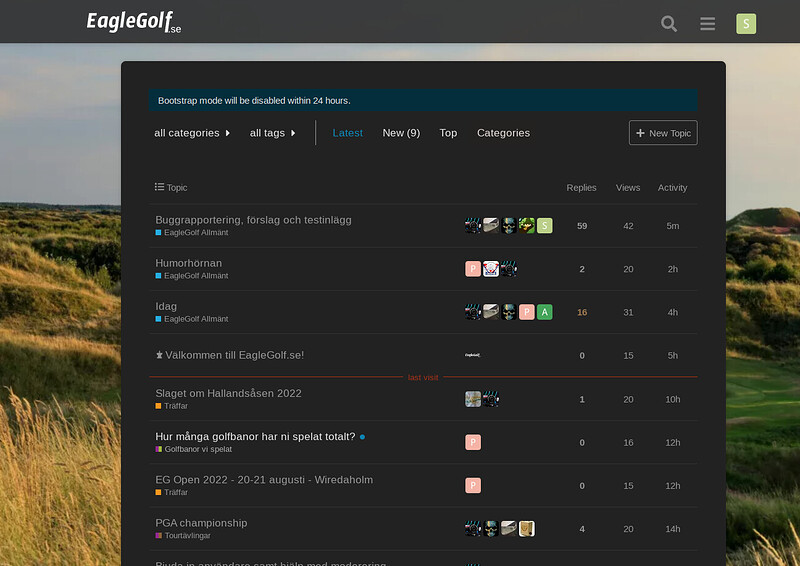
Task: Click the poster avatar in Välkommen row
Action: click(x=473, y=355)
